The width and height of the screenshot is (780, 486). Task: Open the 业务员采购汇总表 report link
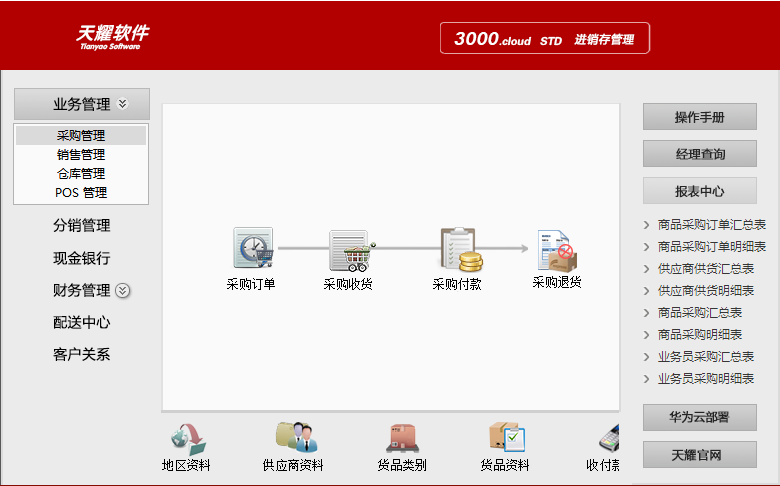pos(706,357)
